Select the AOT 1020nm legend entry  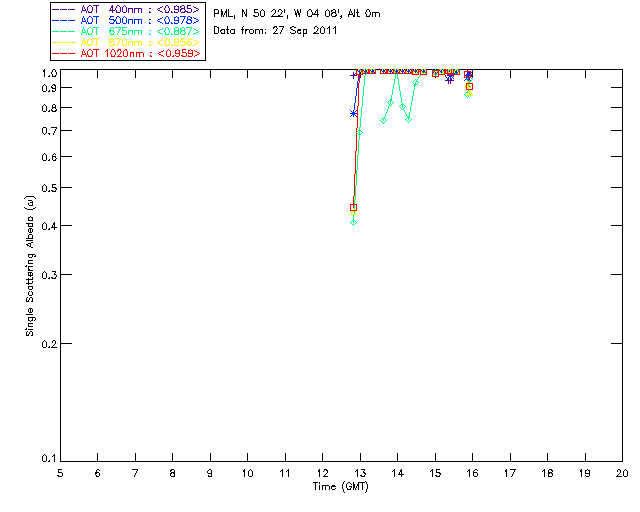126,53
